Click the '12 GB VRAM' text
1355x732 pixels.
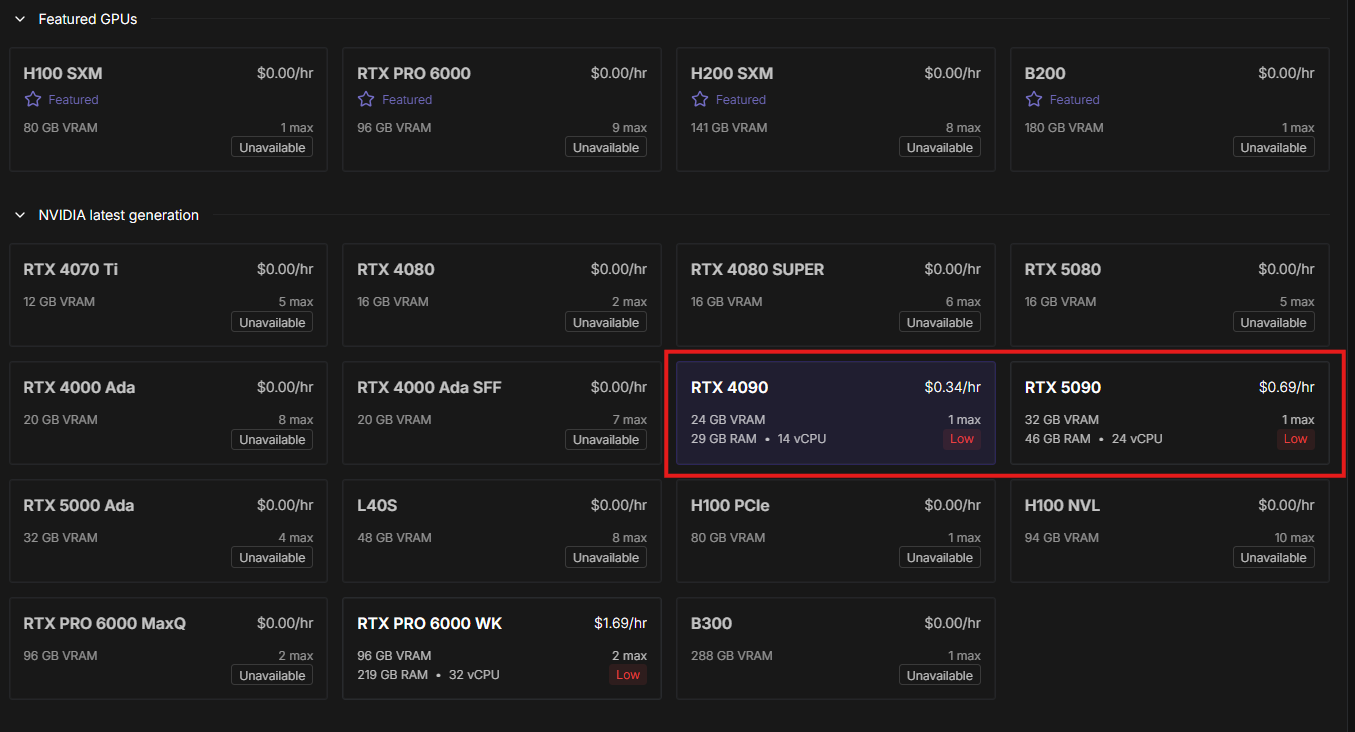coord(59,301)
